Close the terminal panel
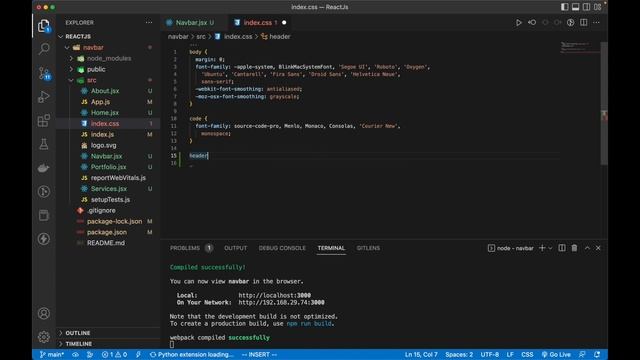This screenshot has width=640, height=360. [598, 248]
